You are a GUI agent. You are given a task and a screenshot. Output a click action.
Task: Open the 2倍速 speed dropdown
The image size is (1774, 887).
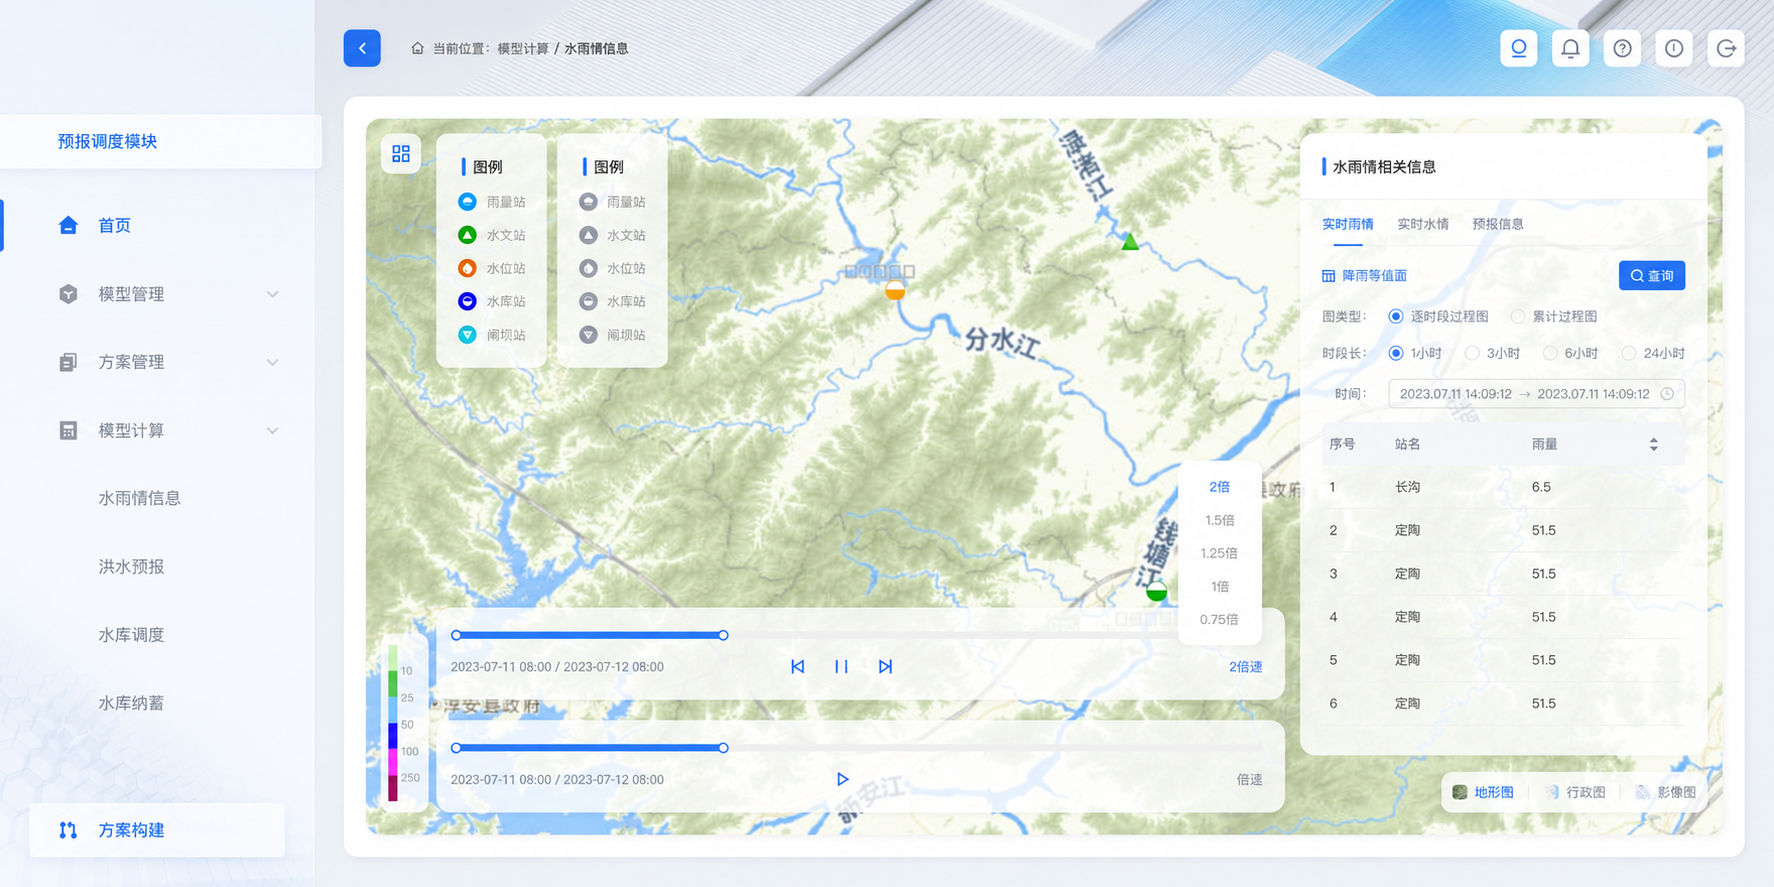coord(1245,667)
